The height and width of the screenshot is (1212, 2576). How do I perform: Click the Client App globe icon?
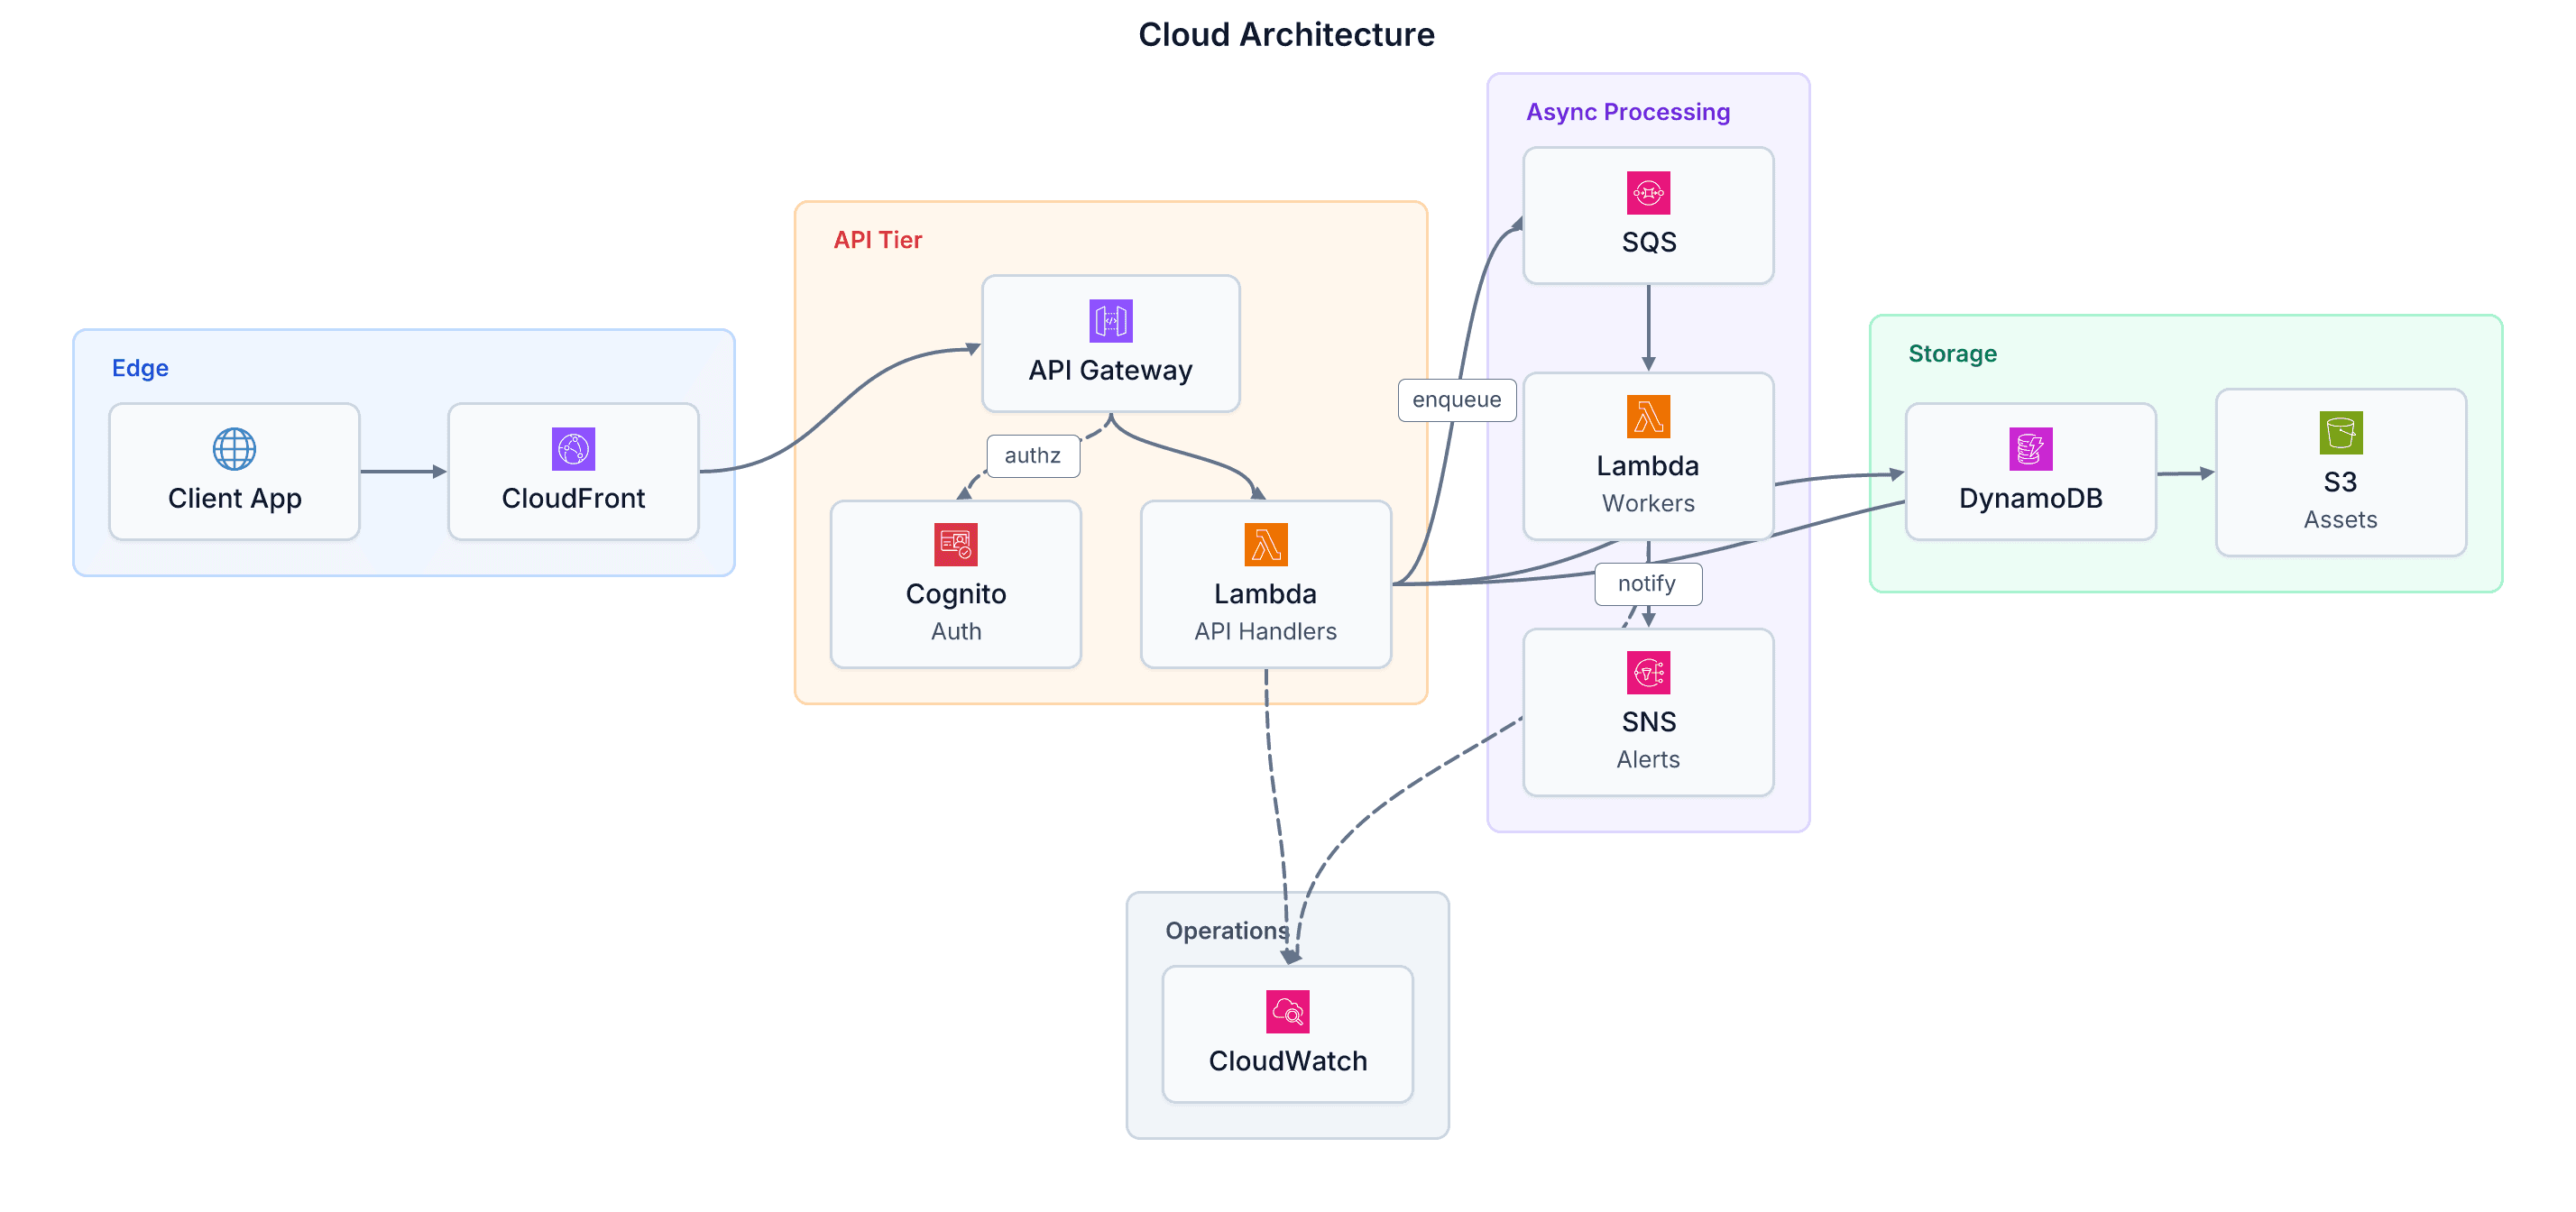[234, 449]
